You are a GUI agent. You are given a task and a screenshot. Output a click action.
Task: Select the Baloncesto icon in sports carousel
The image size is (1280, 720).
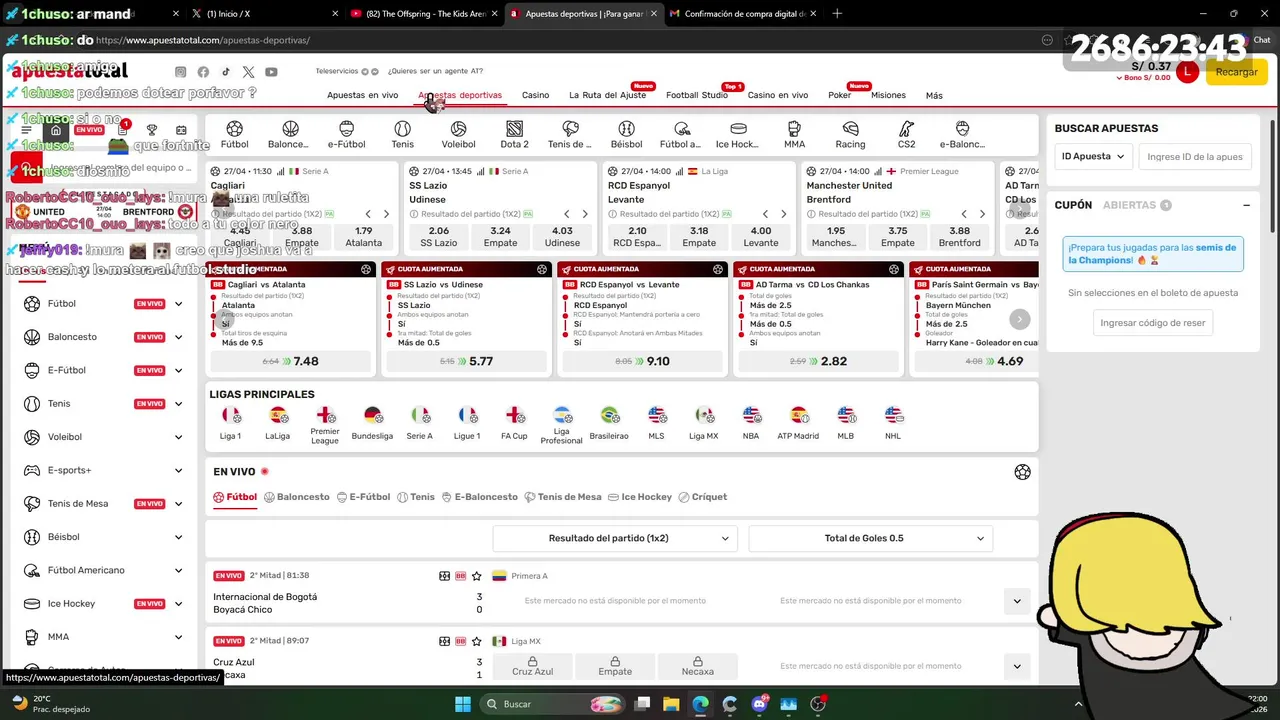290,134
